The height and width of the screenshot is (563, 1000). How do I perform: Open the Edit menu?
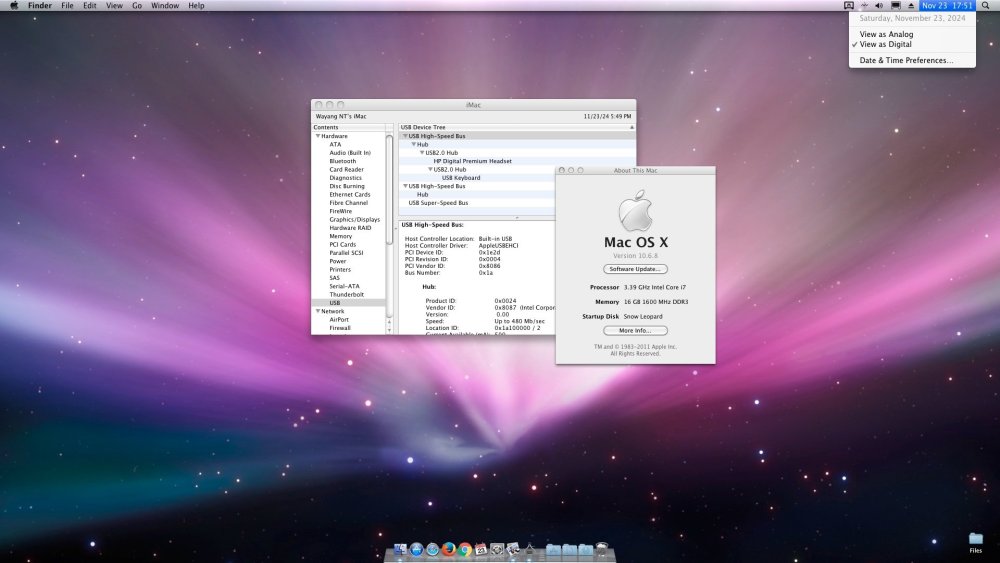point(90,5)
